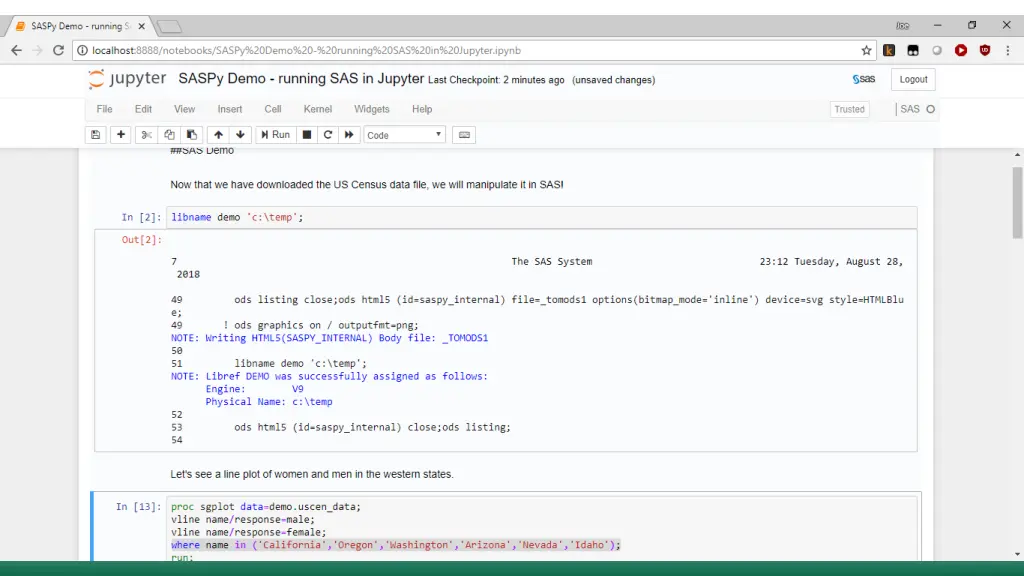This screenshot has height=576, width=1024.
Task: Run the selected cell
Action: tap(276, 135)
